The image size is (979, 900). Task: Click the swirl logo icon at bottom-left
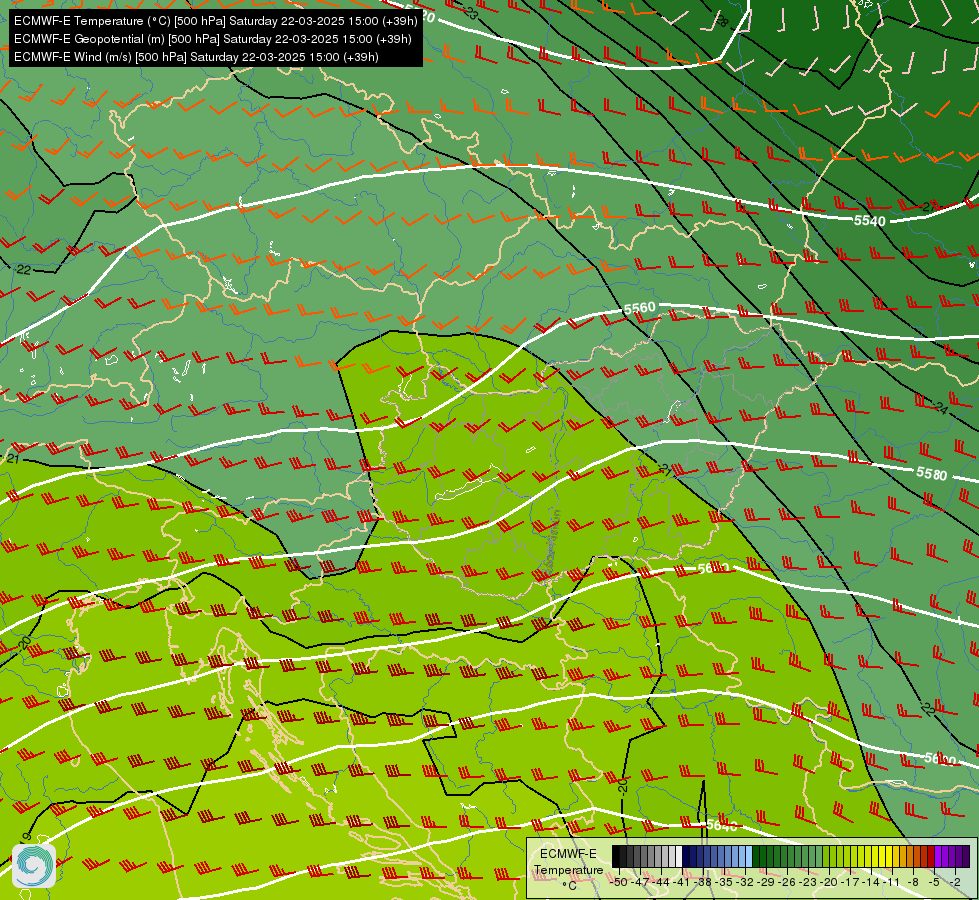click(x=34, y=866)
